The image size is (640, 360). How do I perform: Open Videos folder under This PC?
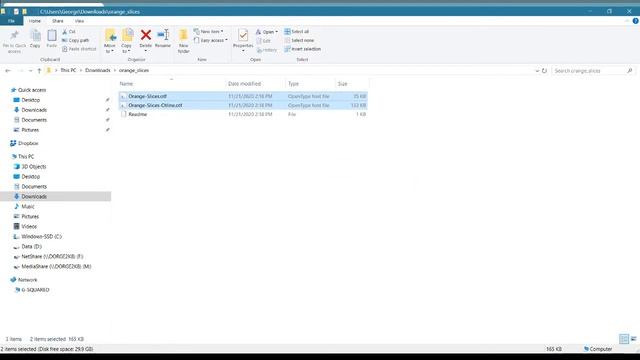29,227
